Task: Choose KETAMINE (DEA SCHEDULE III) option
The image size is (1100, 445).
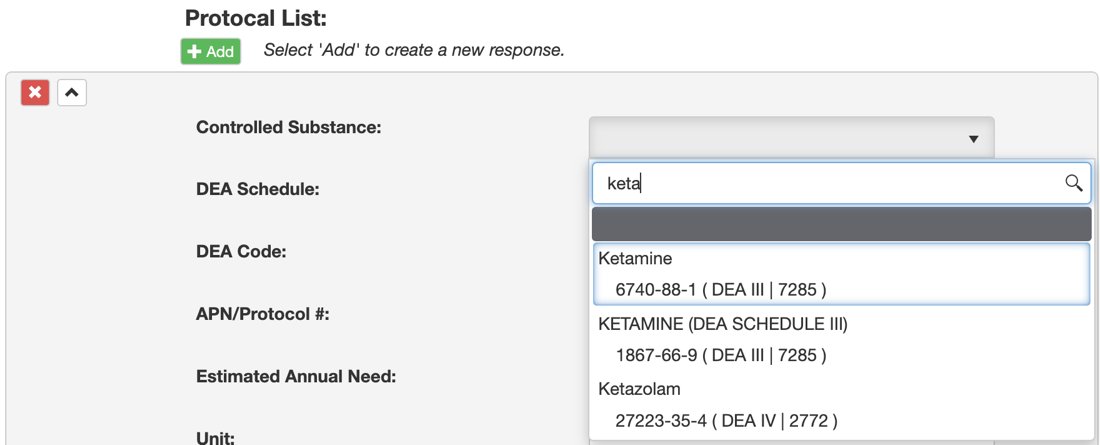Action: point(723,324)
